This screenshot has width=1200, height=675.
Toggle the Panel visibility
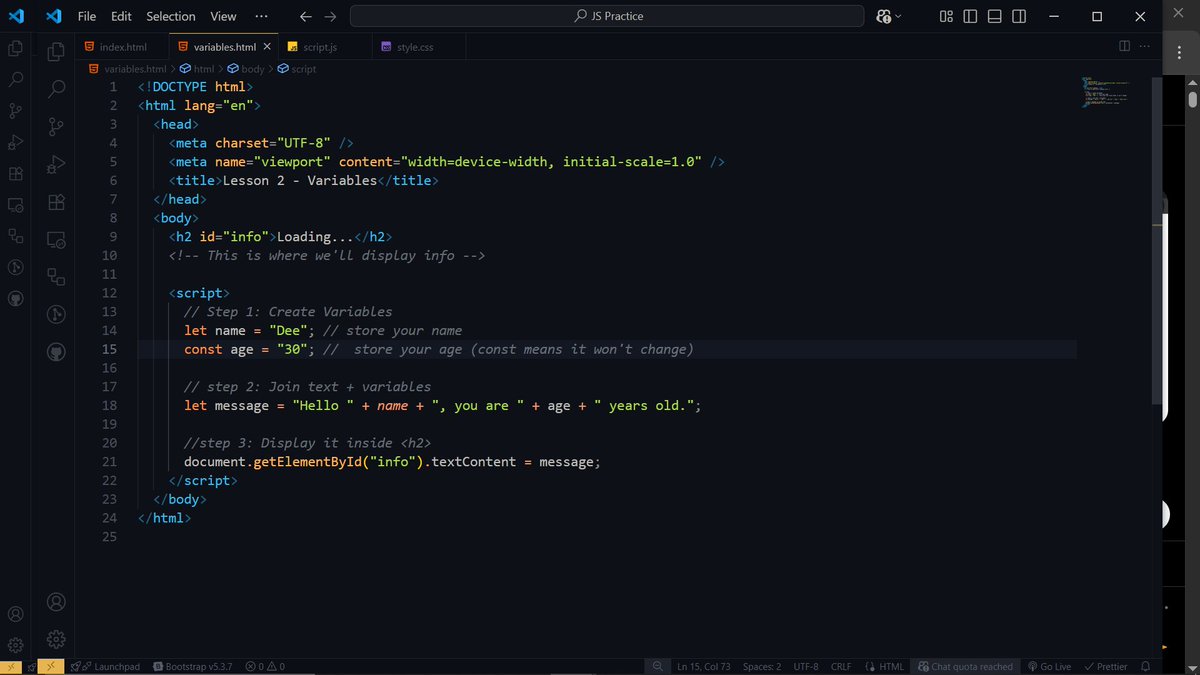(x=993, y=16)
